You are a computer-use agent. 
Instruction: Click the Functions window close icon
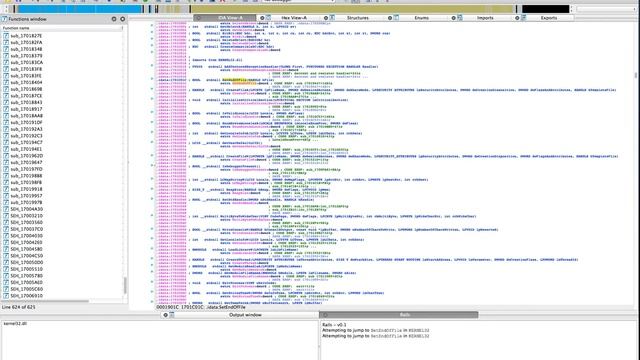[x=122, y=19]
